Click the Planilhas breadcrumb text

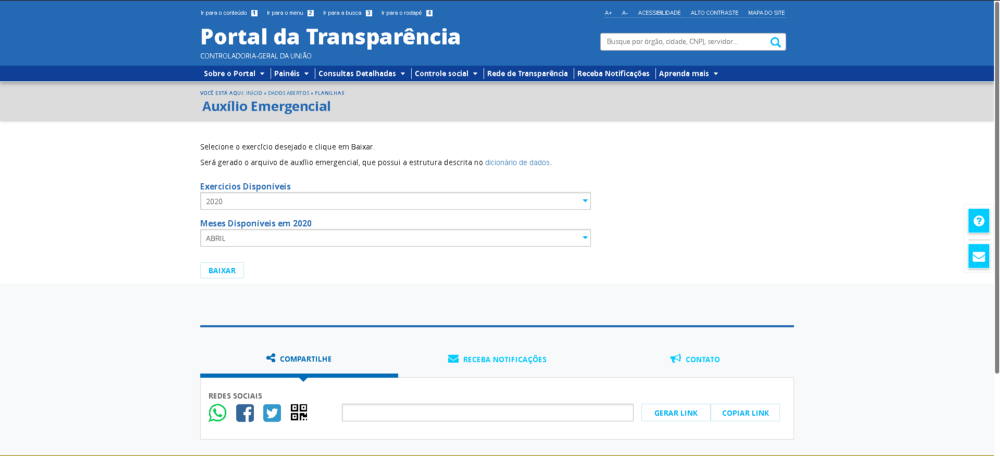click(x=330, y=93)
